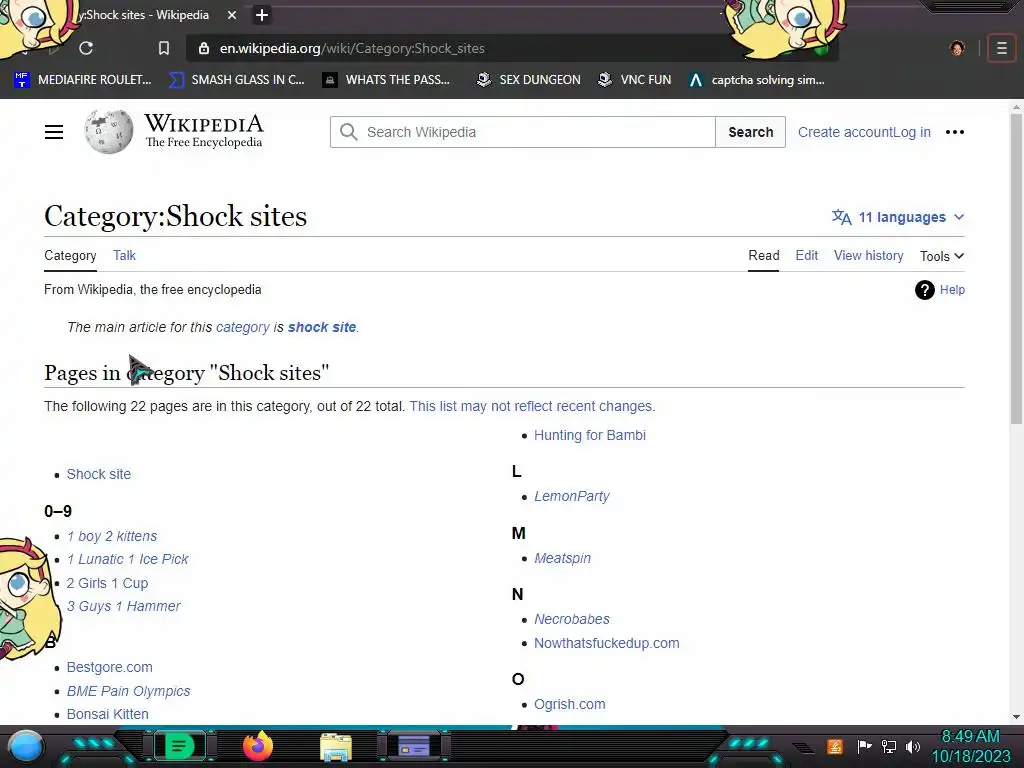
Task: Launch Firefox from the taskbar
Action: pyautogui.click(x=258, y=746)
